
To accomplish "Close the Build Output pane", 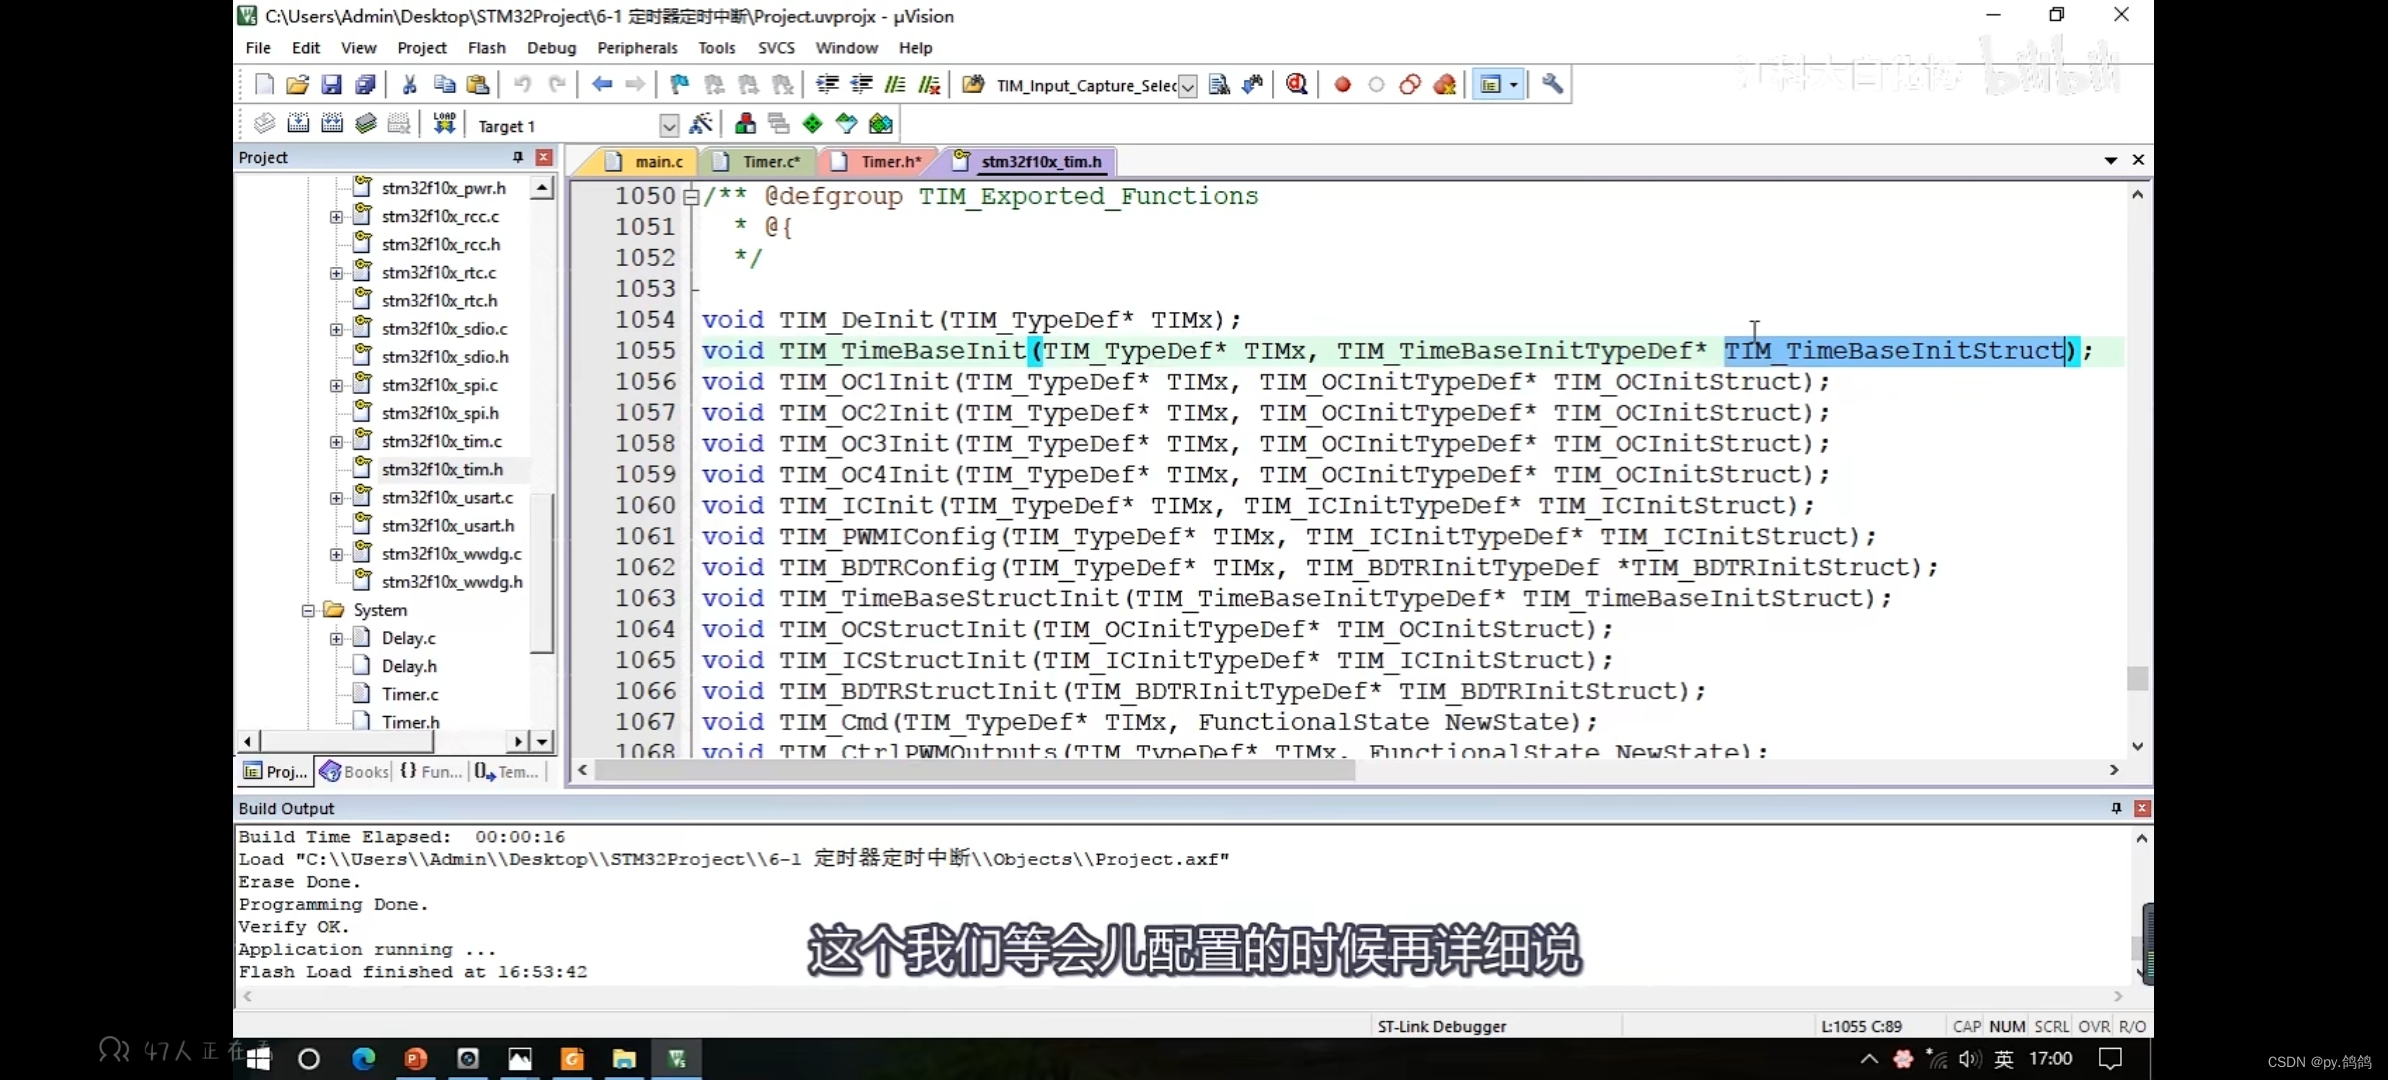I will click(x=2142, y=808).
